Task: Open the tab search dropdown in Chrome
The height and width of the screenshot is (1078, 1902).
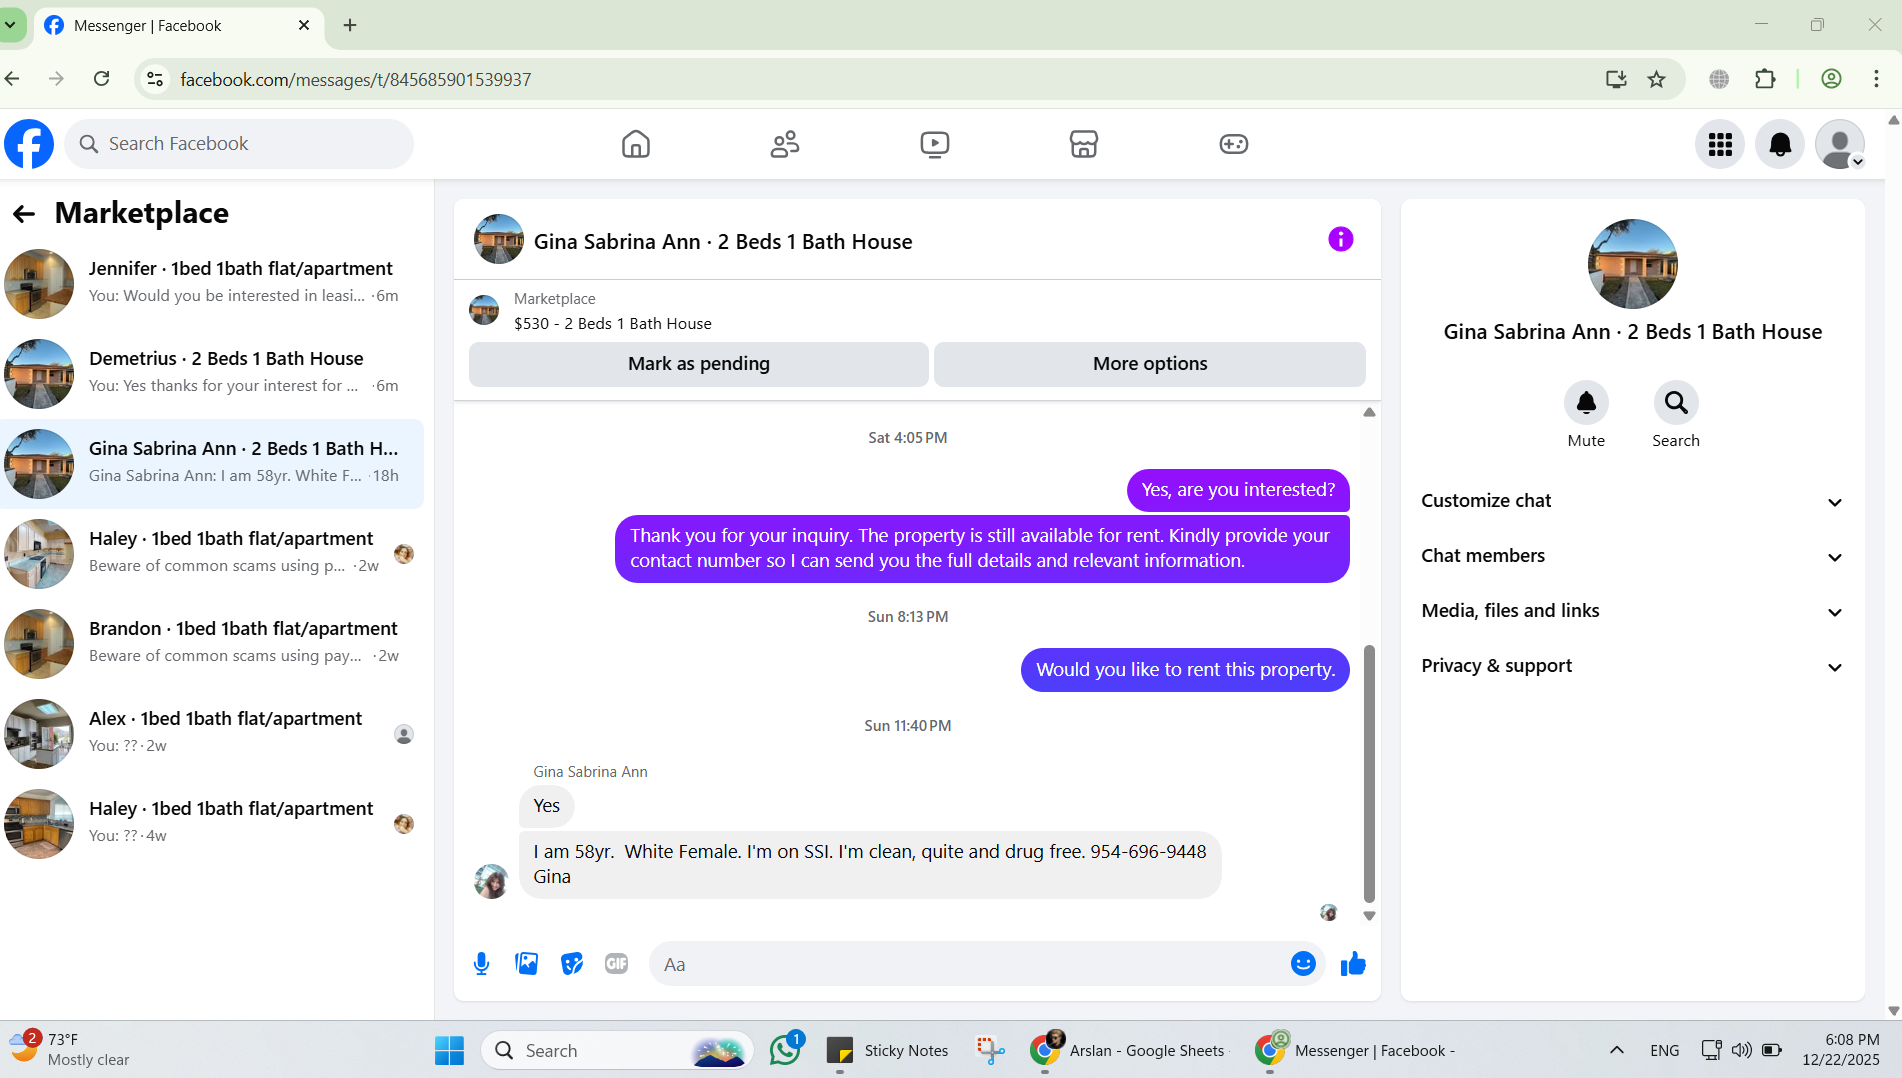Action: coord(11,25)
